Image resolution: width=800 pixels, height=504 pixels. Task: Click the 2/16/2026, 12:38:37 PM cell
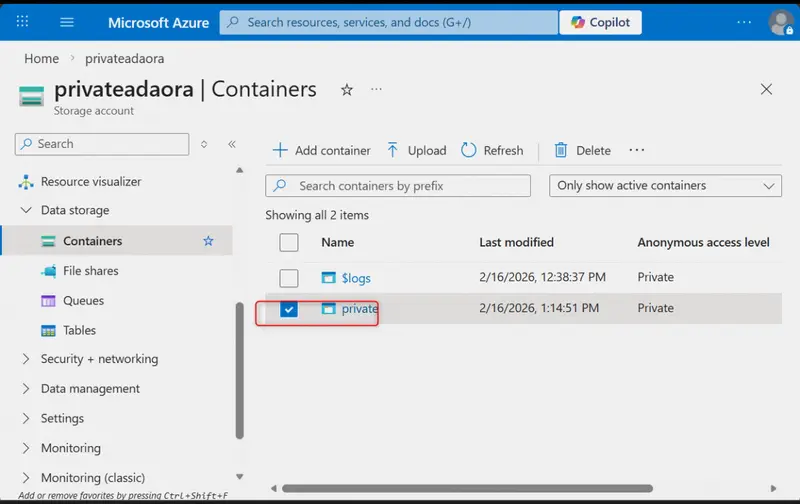point(542,277)
